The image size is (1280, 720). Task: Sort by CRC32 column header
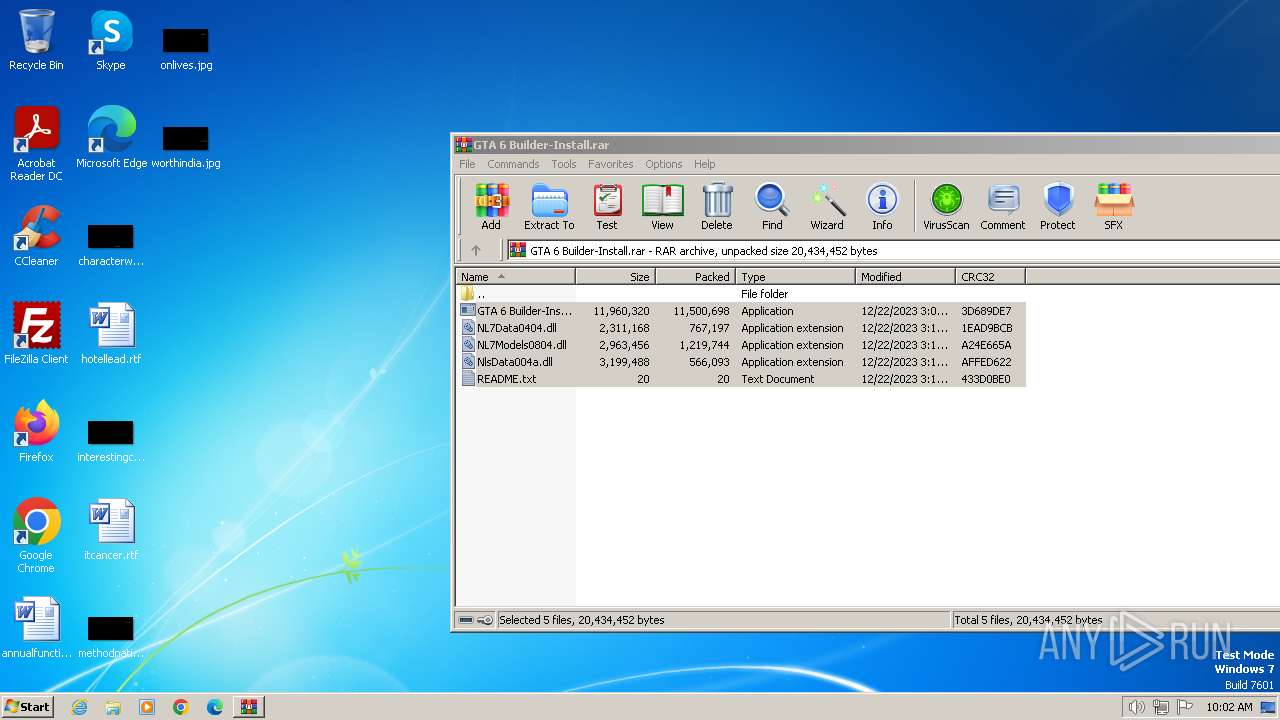(x=990, y=277)
